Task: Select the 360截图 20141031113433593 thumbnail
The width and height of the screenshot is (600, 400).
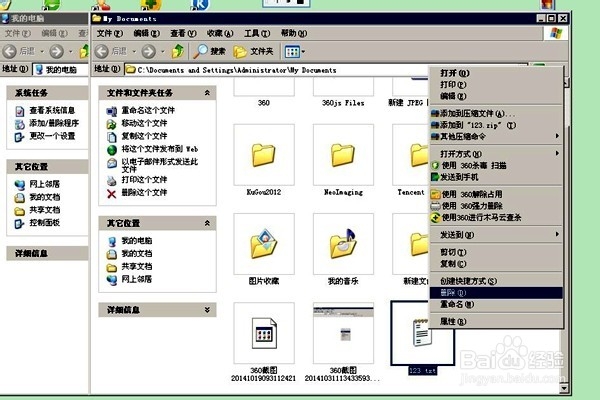Action: pyautogui.click(x=343, y=333)
